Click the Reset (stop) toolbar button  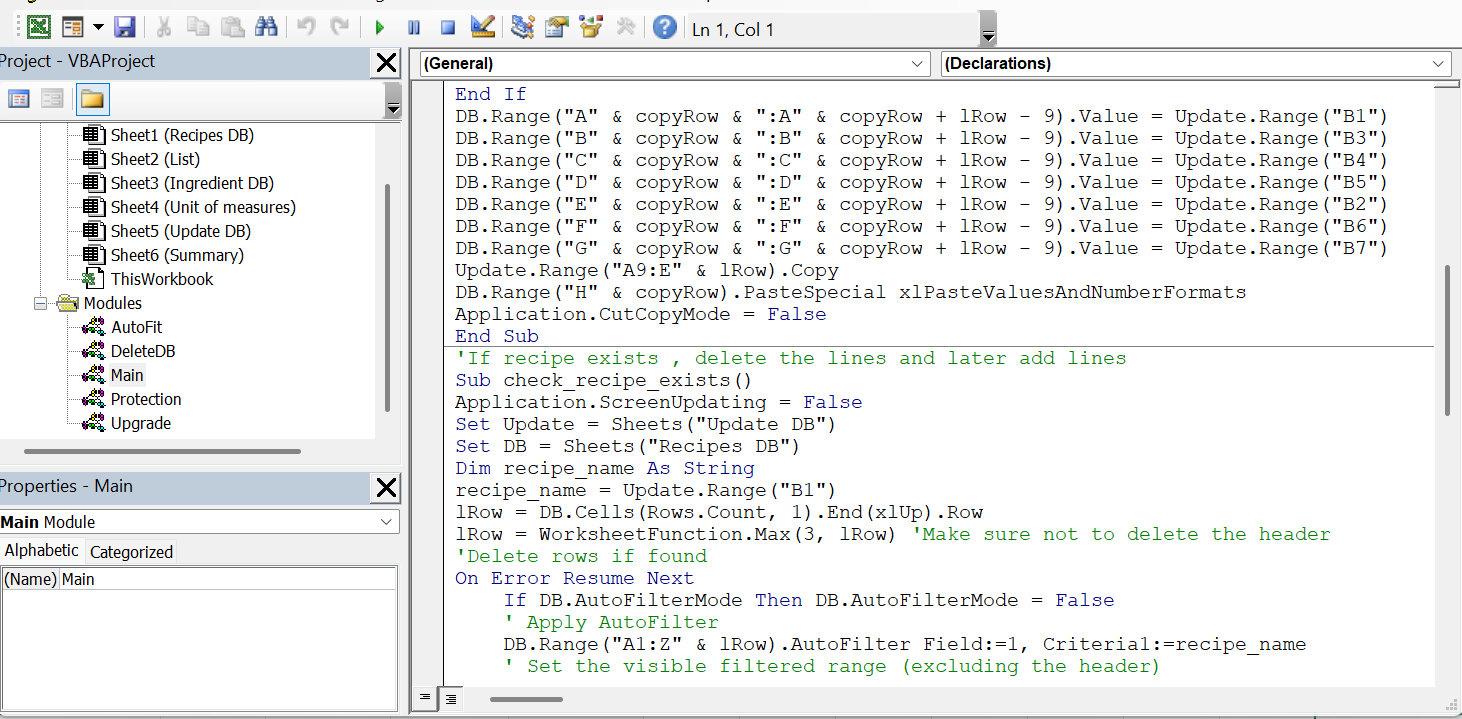(448, 28)
